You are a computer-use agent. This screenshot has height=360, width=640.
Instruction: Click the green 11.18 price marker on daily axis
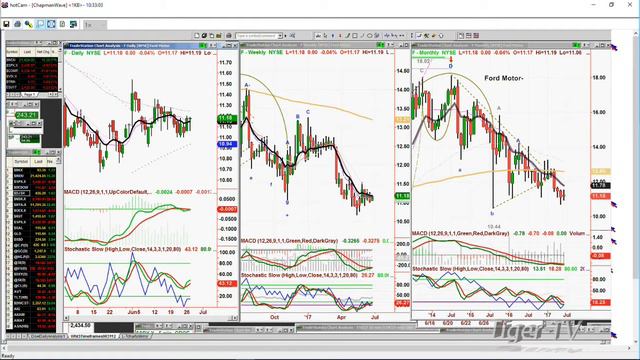(226, 119)
